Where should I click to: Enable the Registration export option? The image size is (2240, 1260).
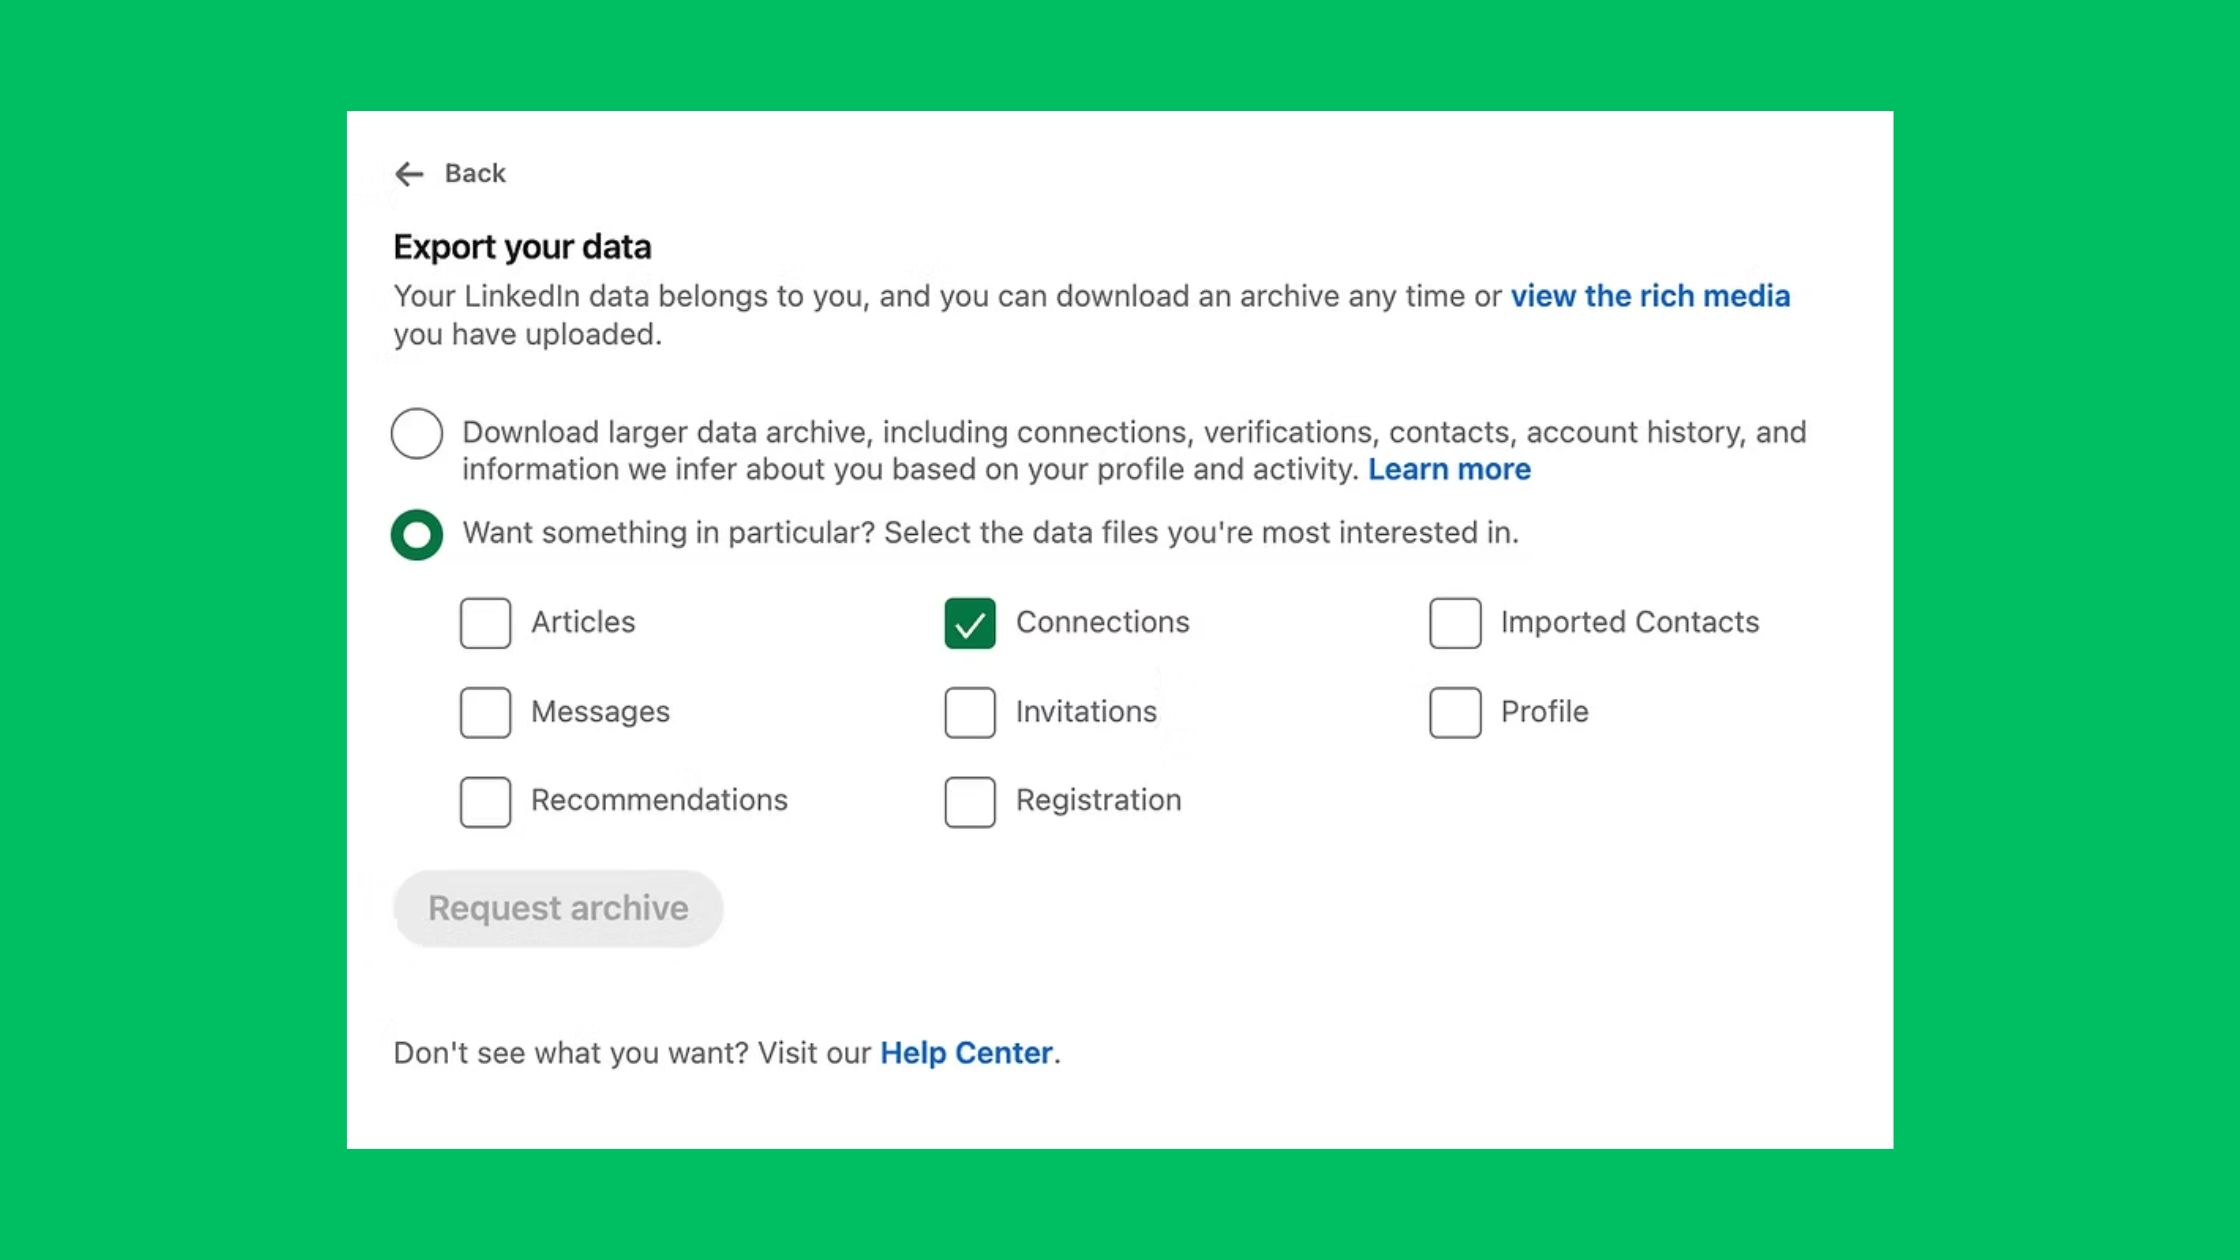pos(969,801)
